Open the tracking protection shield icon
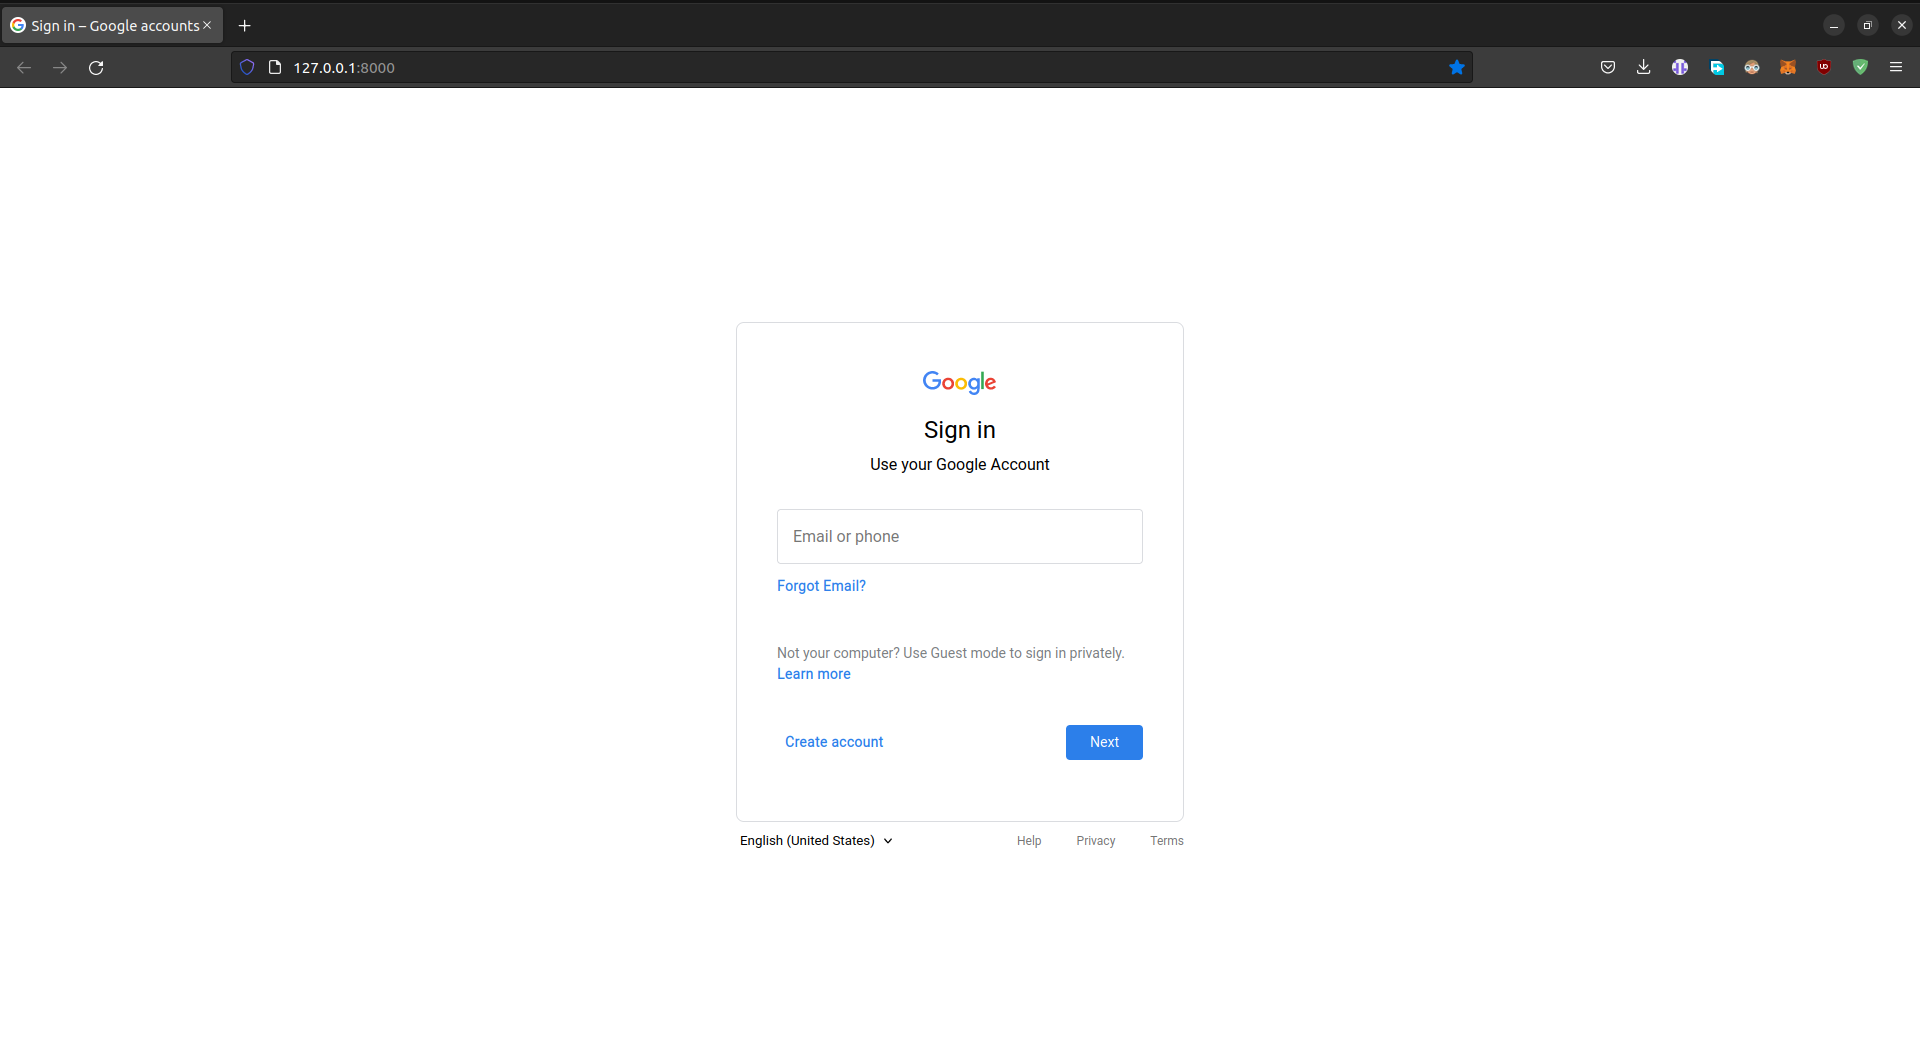The height and width of the screenshot is (1053, 1920). [247, 67]
